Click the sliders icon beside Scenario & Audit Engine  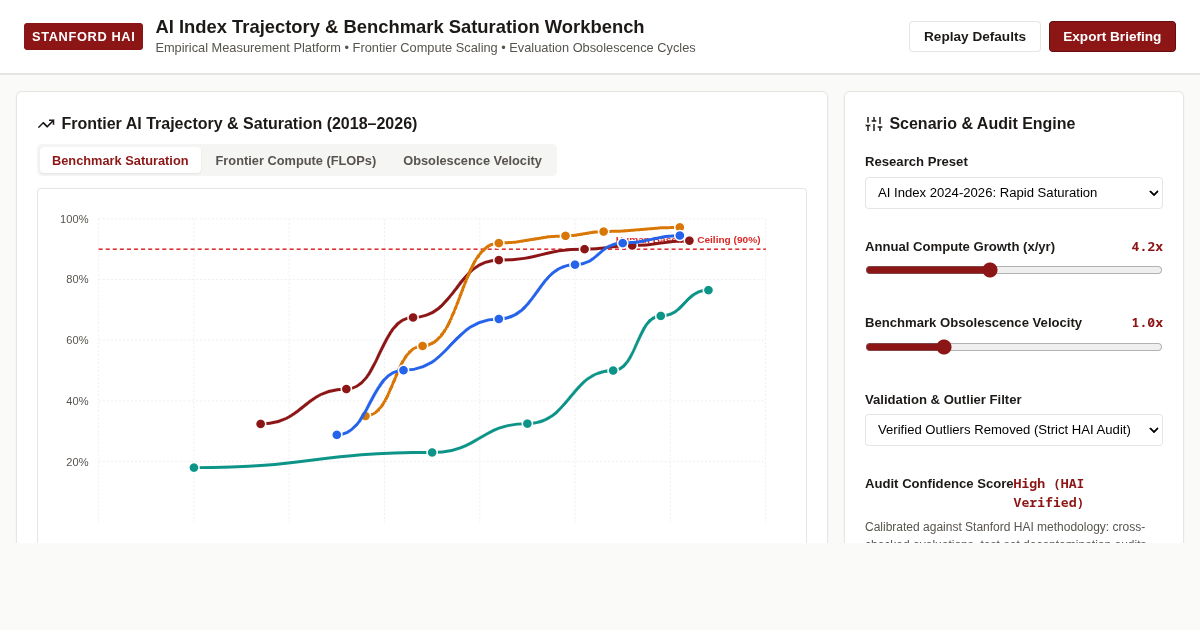tap(873, 124)
